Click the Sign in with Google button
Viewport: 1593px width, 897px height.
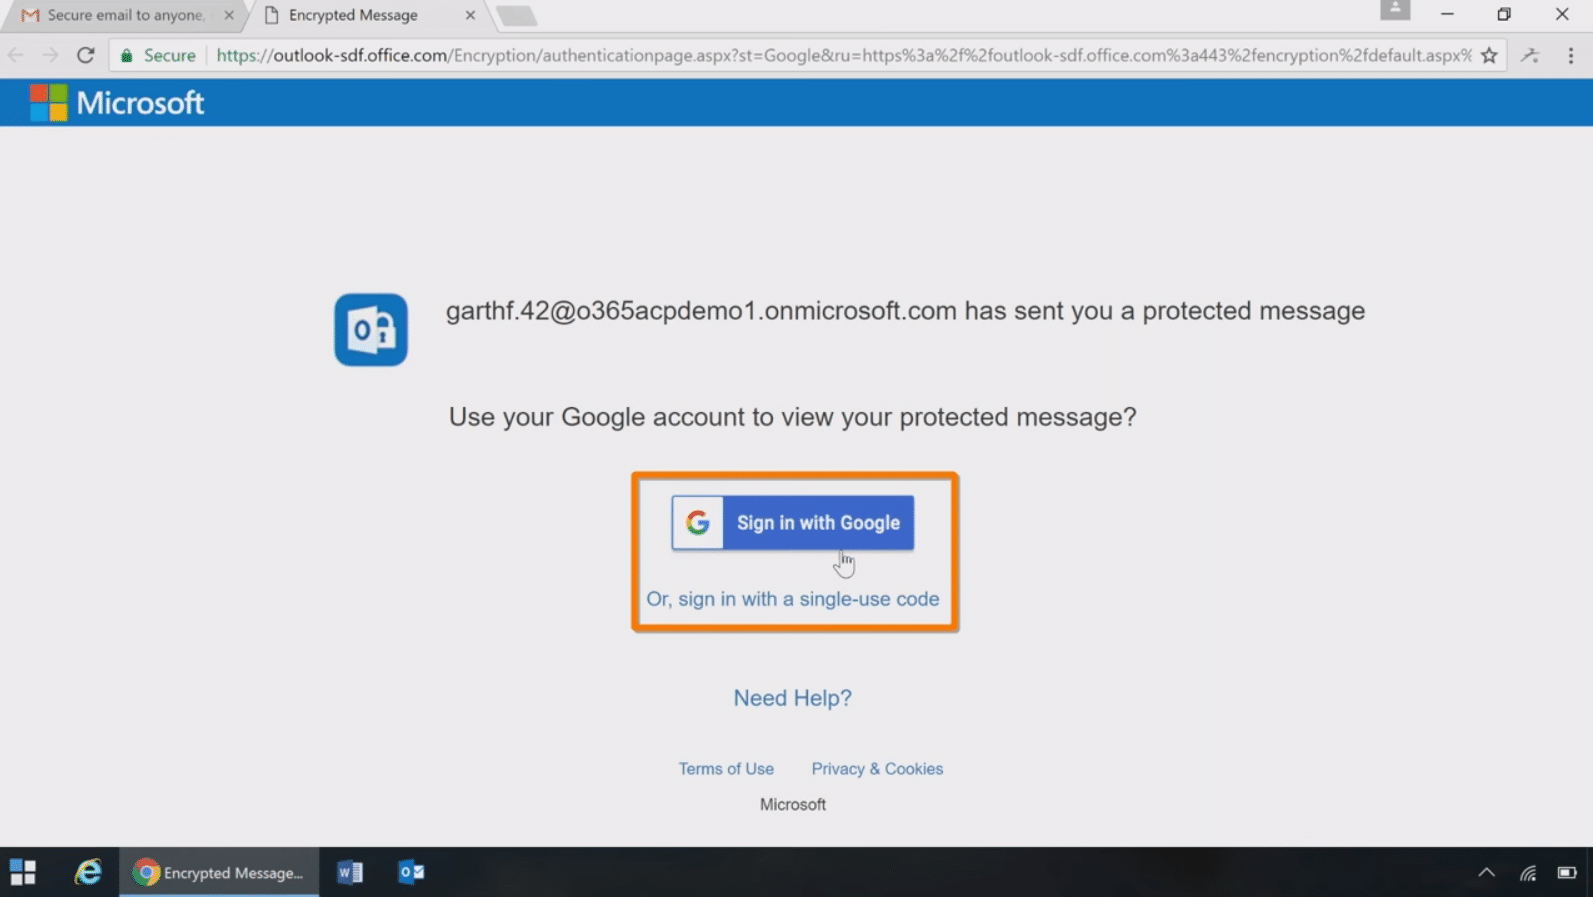[x=792, y=522]
